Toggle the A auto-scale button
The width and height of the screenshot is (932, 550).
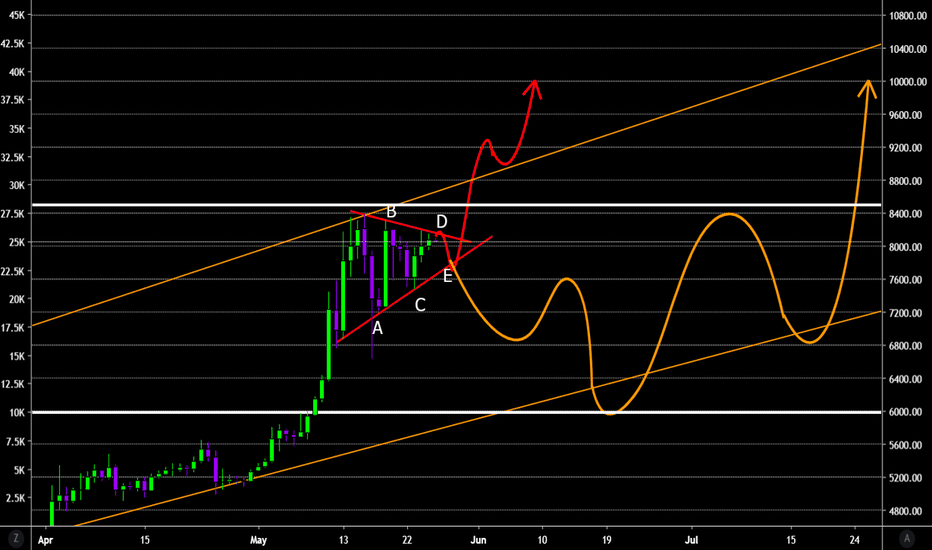[906, 539]
